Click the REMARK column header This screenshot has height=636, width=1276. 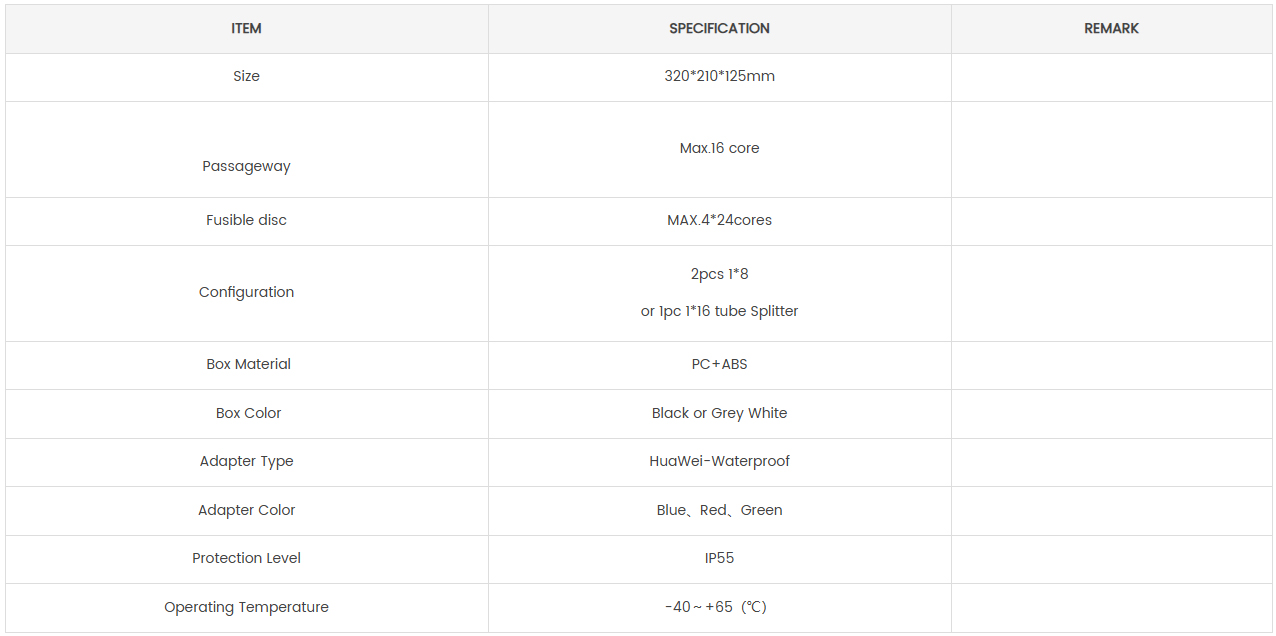point(1111,28)
